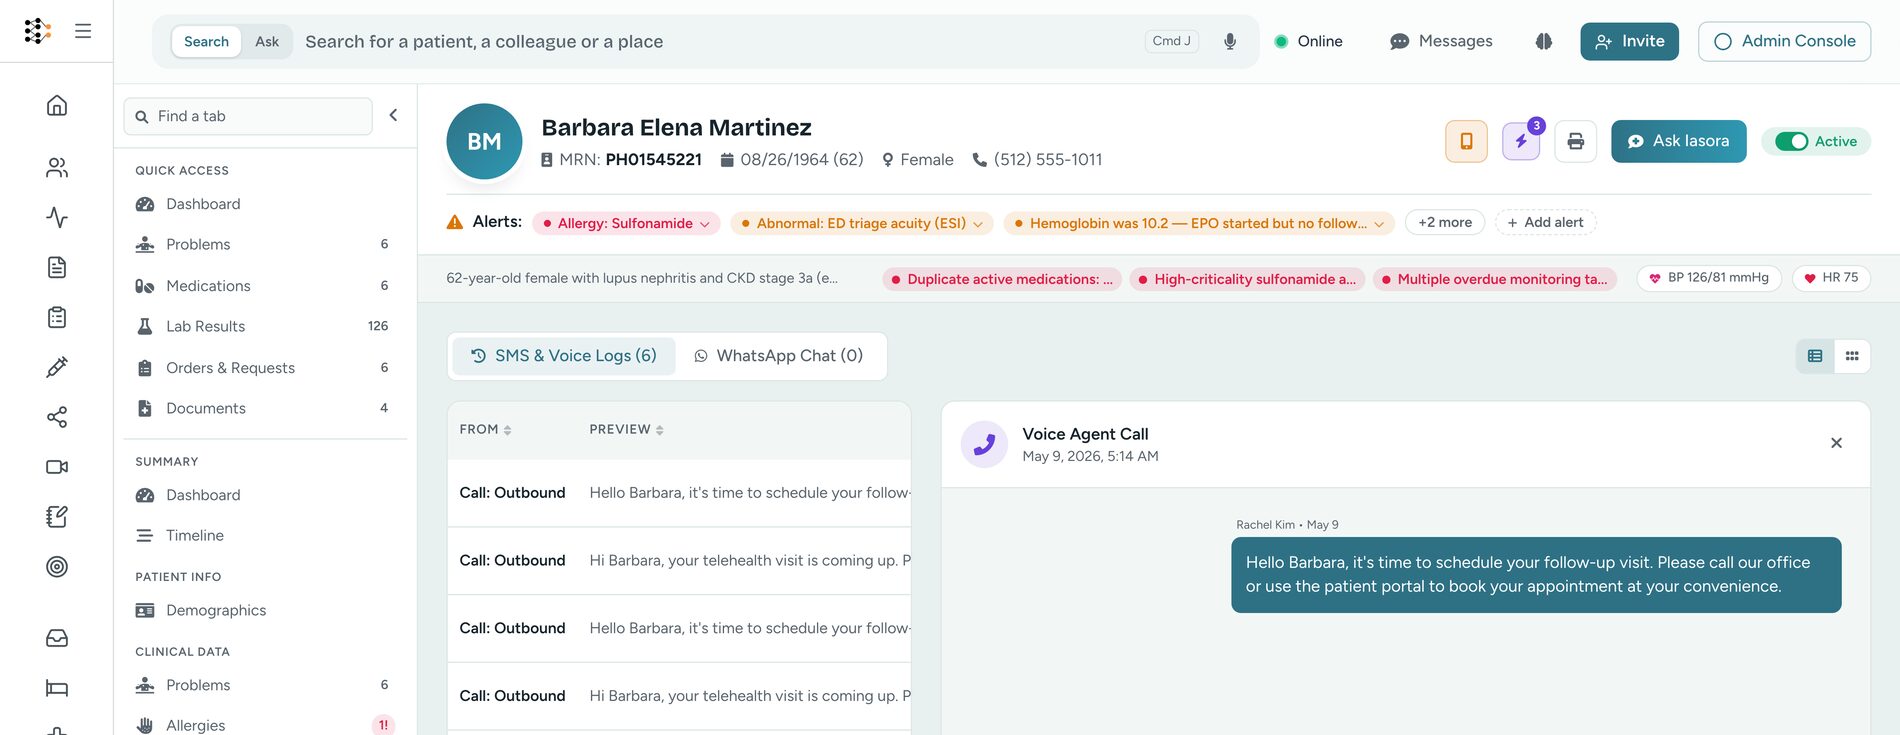Open the share nodes rail icon

57,417
